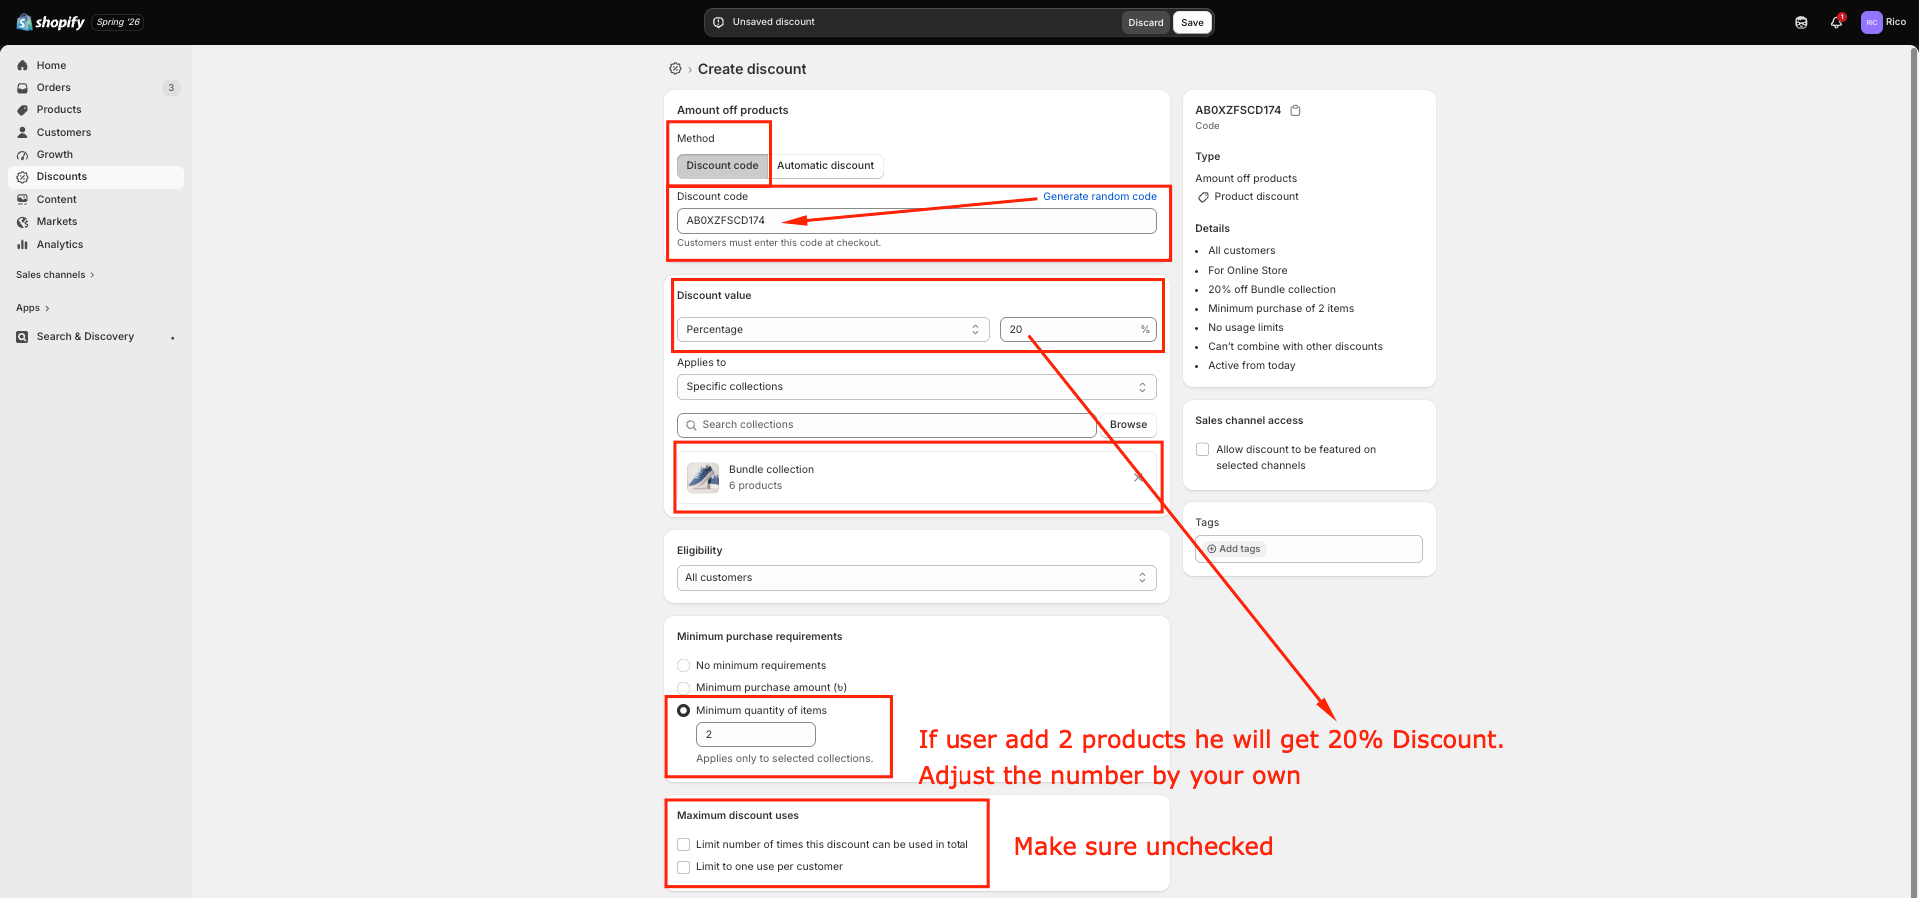Click the Search & Discovery pin dot
The height and width of the screenshot is (898, 1919).
pos(172,338)
